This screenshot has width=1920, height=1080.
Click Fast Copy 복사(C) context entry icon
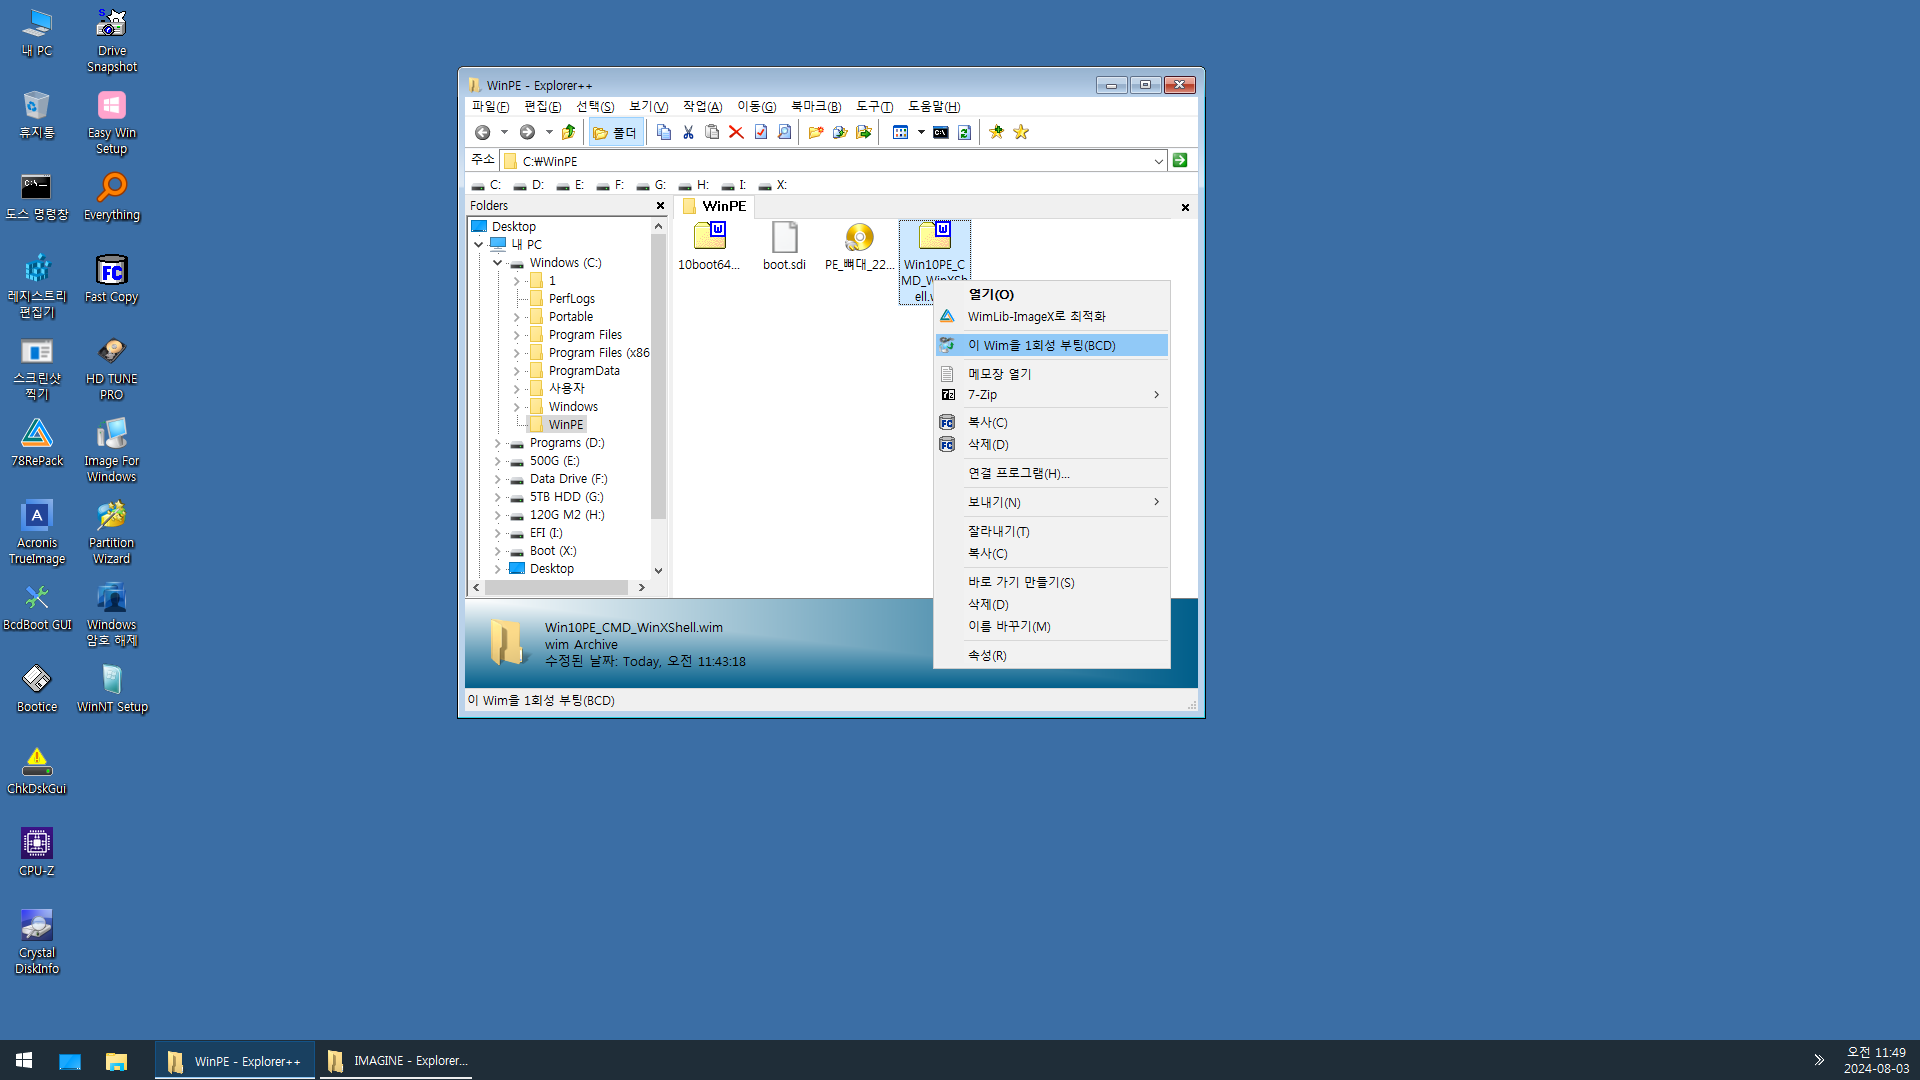click(947, 423)
